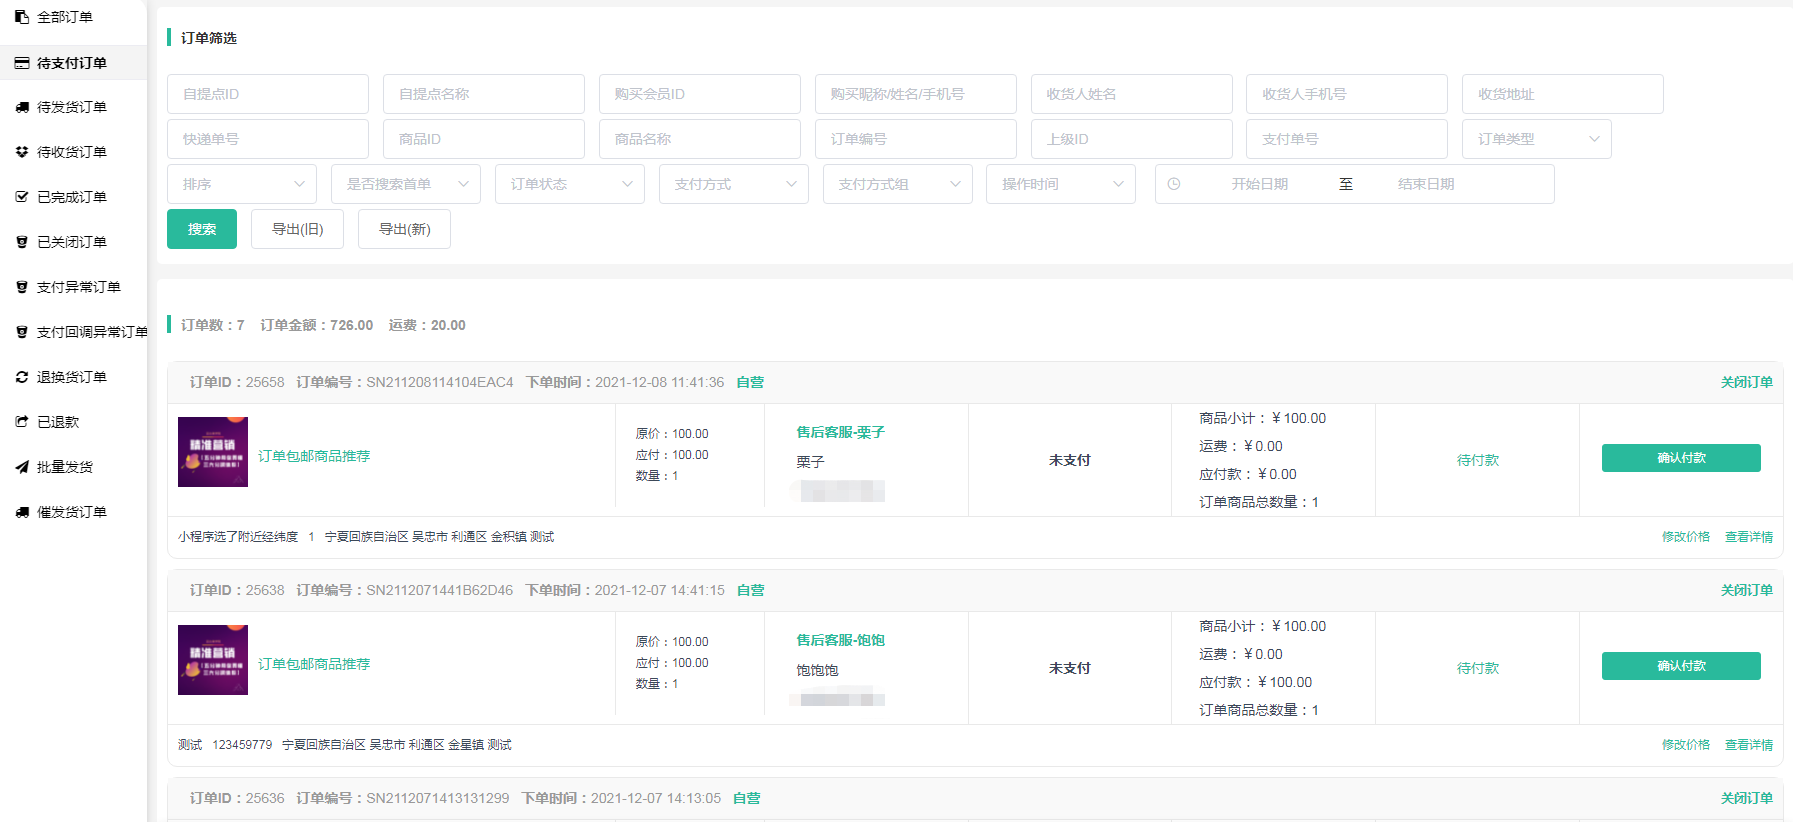Click the refresh icon beside 退换货订单
The height and width of the screenshot is (822, 1793).
point(22,377)
